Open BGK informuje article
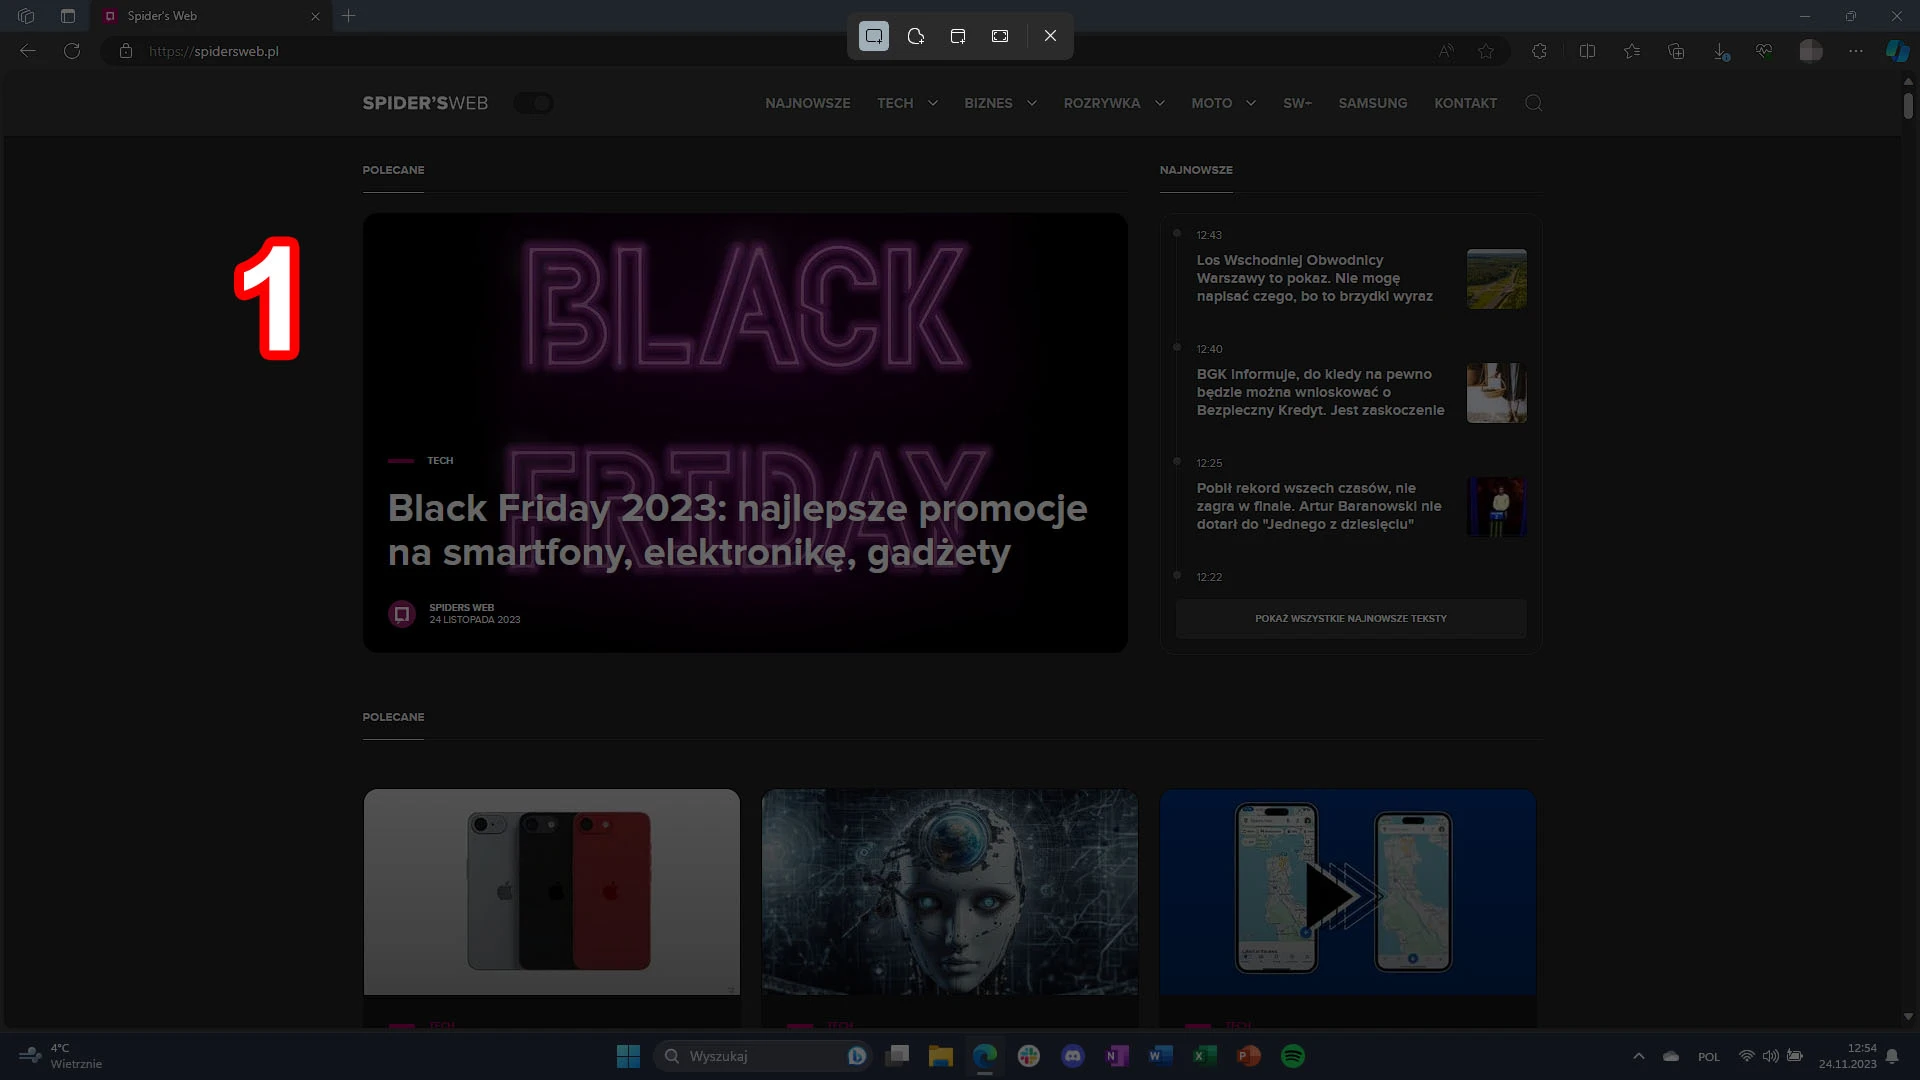This screenshot has width=1920, height=1080. coord(1321,392)
